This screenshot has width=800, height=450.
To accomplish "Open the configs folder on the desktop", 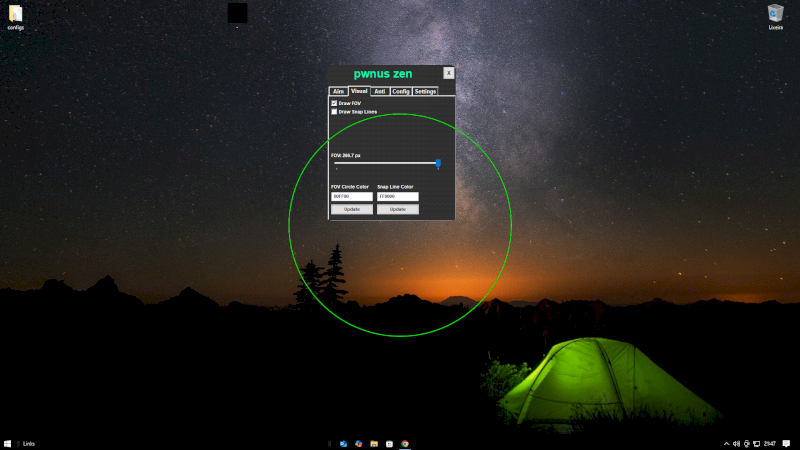I will pyautogui.click(x=15, y=14).
